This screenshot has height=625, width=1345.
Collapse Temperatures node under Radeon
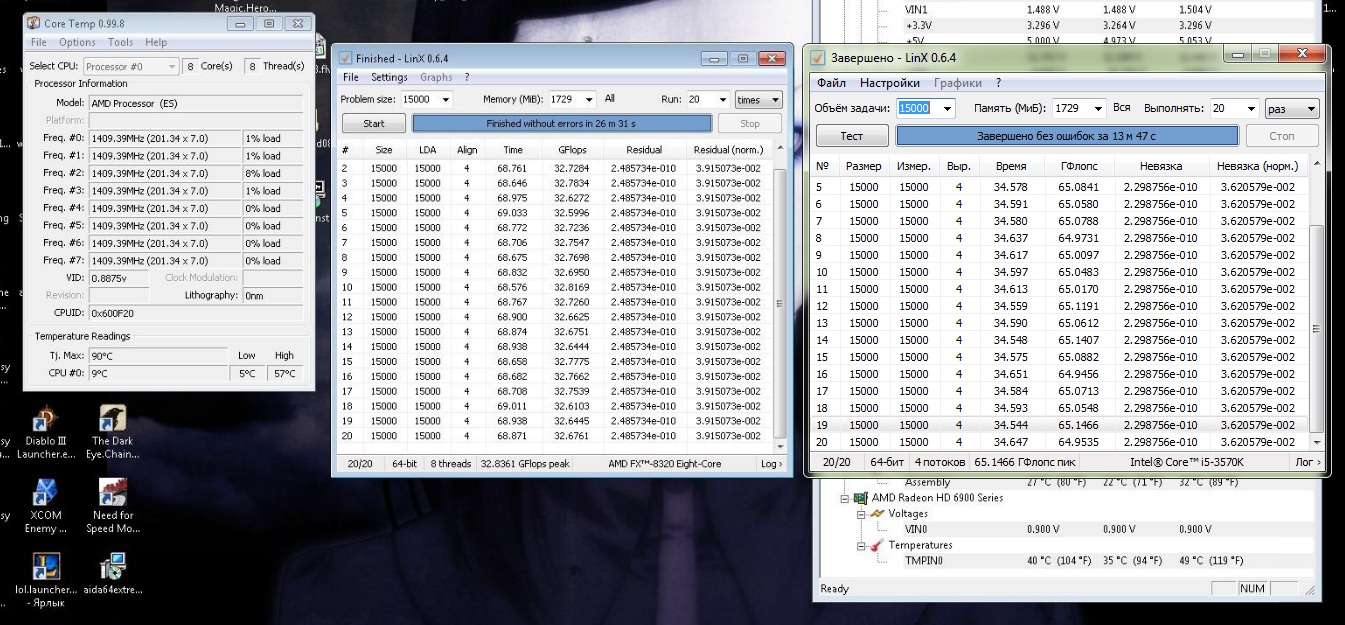(861, 546)
